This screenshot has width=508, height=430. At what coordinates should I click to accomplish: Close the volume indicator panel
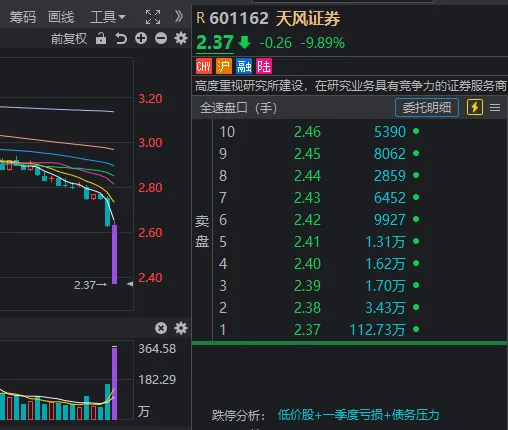point(161,328)
